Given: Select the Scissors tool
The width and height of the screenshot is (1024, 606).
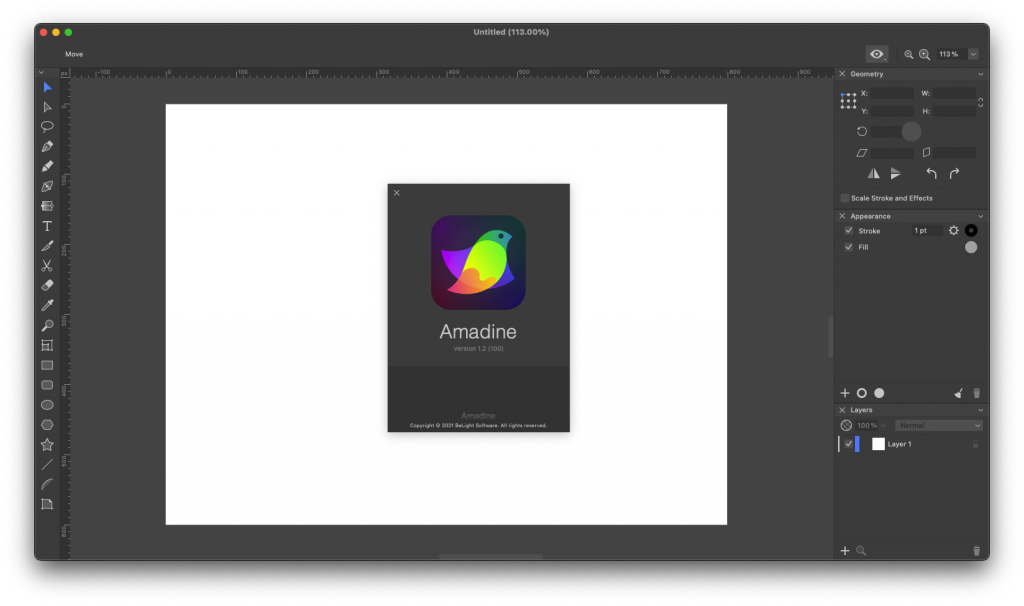Looking at the screenshot, I should click(x=47, y=266).
